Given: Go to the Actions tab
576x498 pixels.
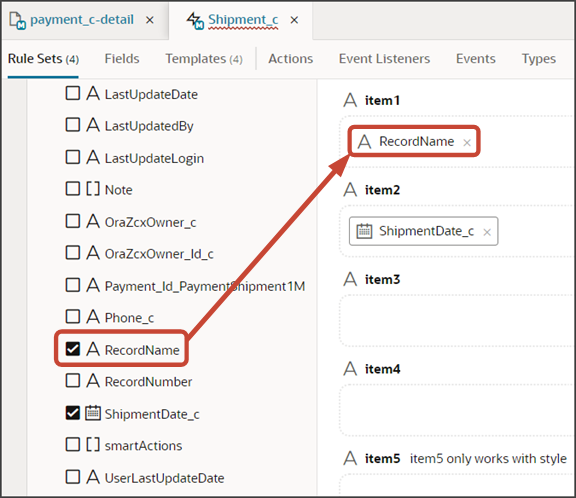Looking at the screenshot, I should (291, 59).
